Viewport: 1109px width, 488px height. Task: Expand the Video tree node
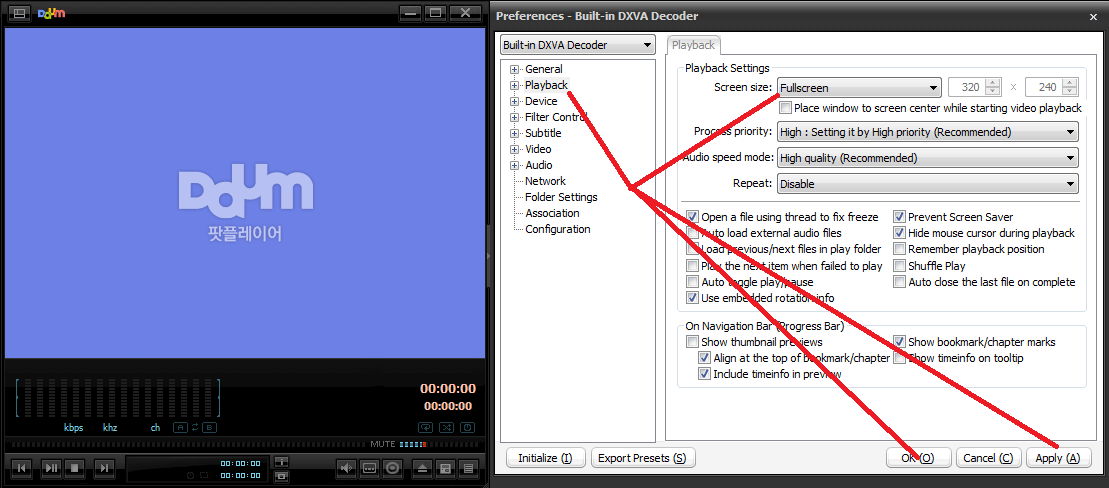pos(514,149)
